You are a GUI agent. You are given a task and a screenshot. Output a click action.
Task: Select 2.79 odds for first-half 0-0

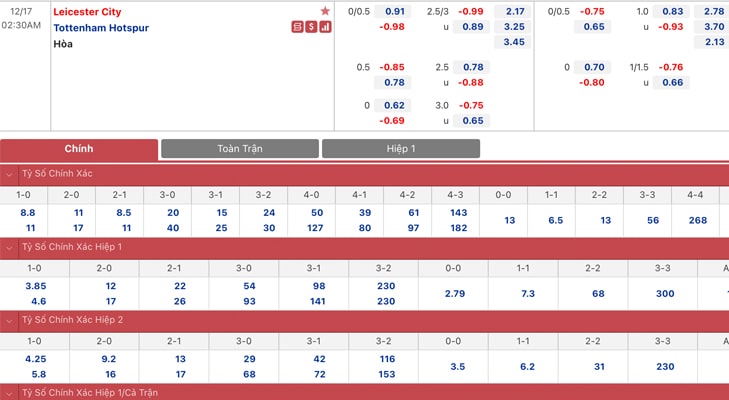click(454, 293)
